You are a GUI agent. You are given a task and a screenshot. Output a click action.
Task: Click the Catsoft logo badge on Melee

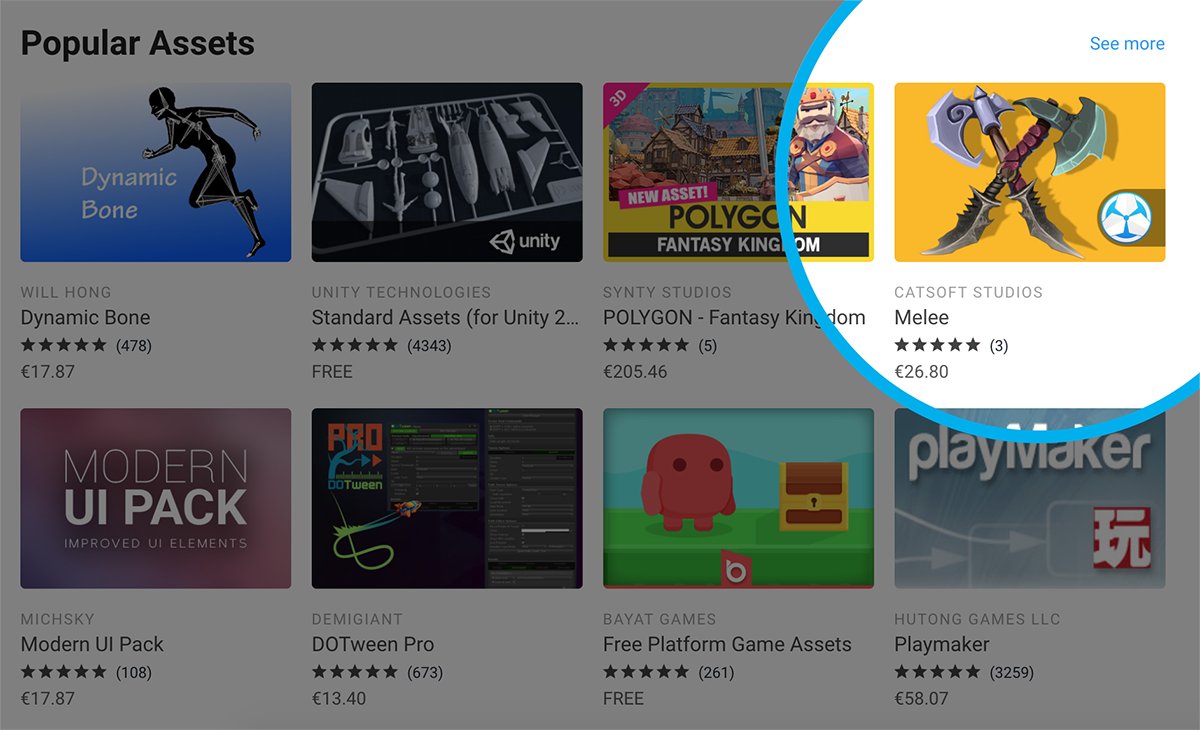point(1126,219)
